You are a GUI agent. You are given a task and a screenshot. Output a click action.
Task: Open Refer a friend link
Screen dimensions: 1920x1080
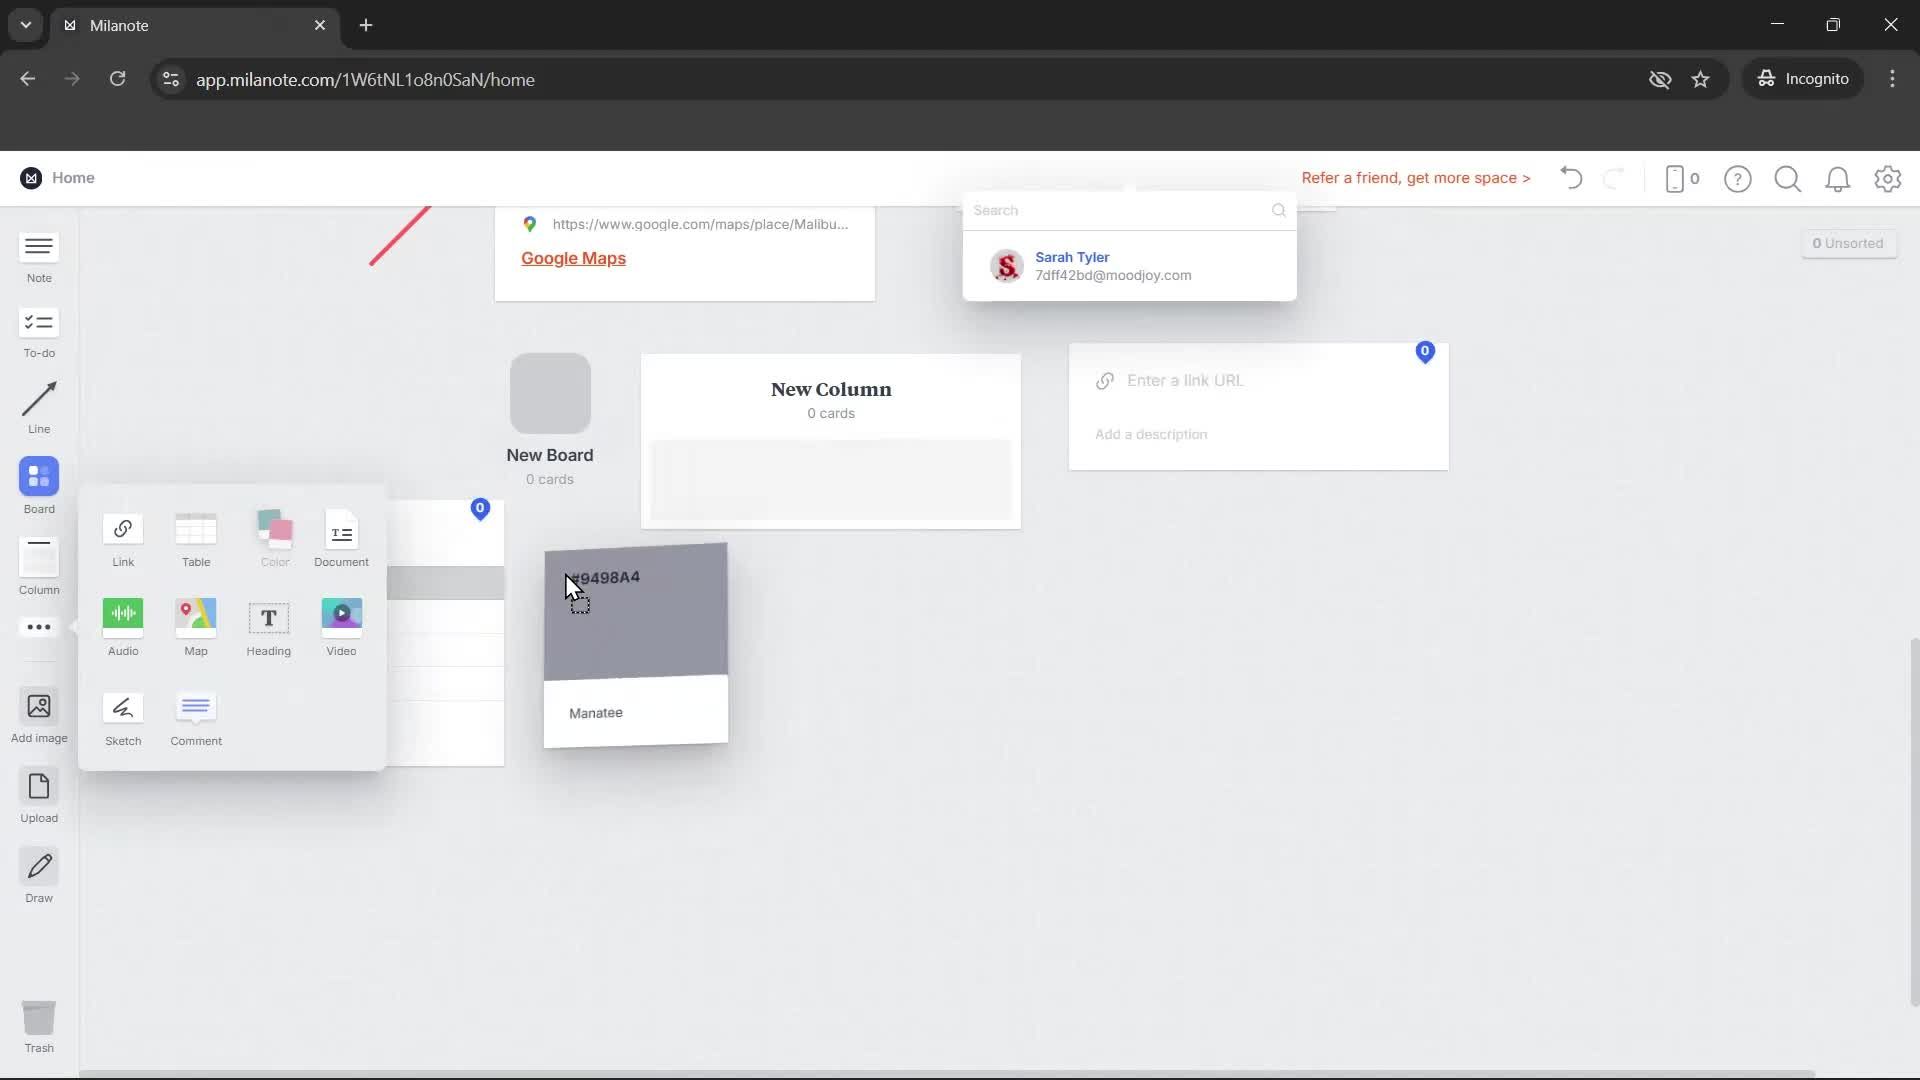tap(1416, 178)
